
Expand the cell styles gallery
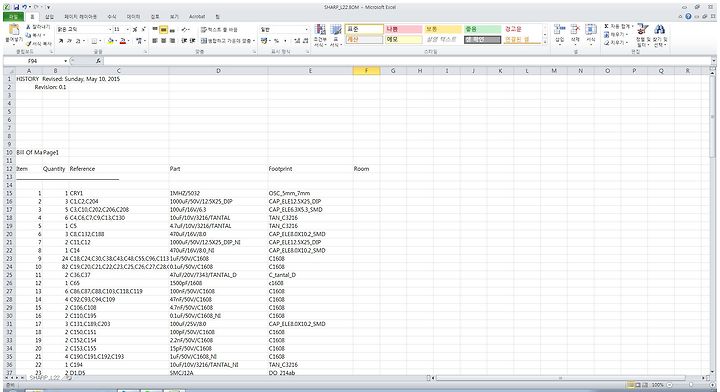pyautogui.click(x=545, y=42)
